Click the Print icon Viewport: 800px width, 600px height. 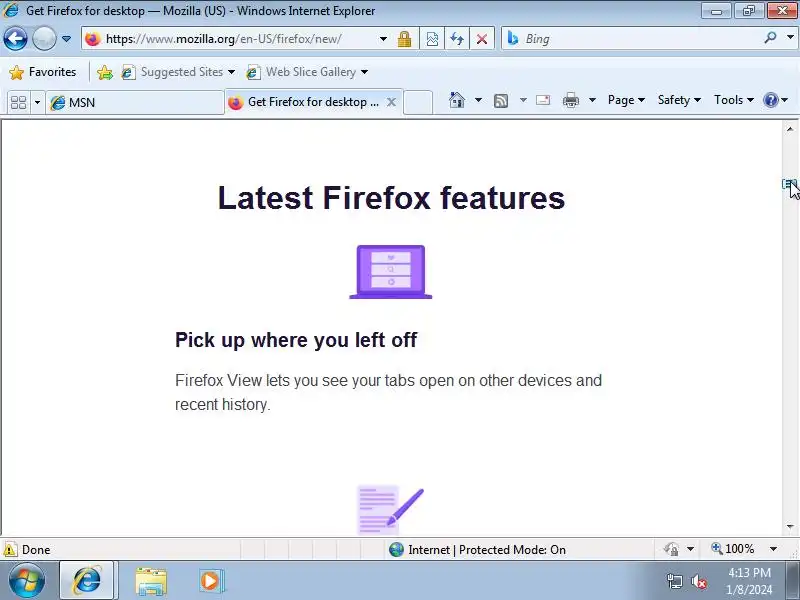571,100
